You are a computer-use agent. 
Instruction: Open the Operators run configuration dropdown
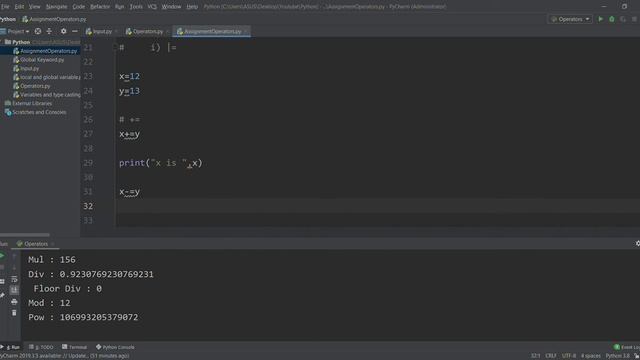coord(570,19)
